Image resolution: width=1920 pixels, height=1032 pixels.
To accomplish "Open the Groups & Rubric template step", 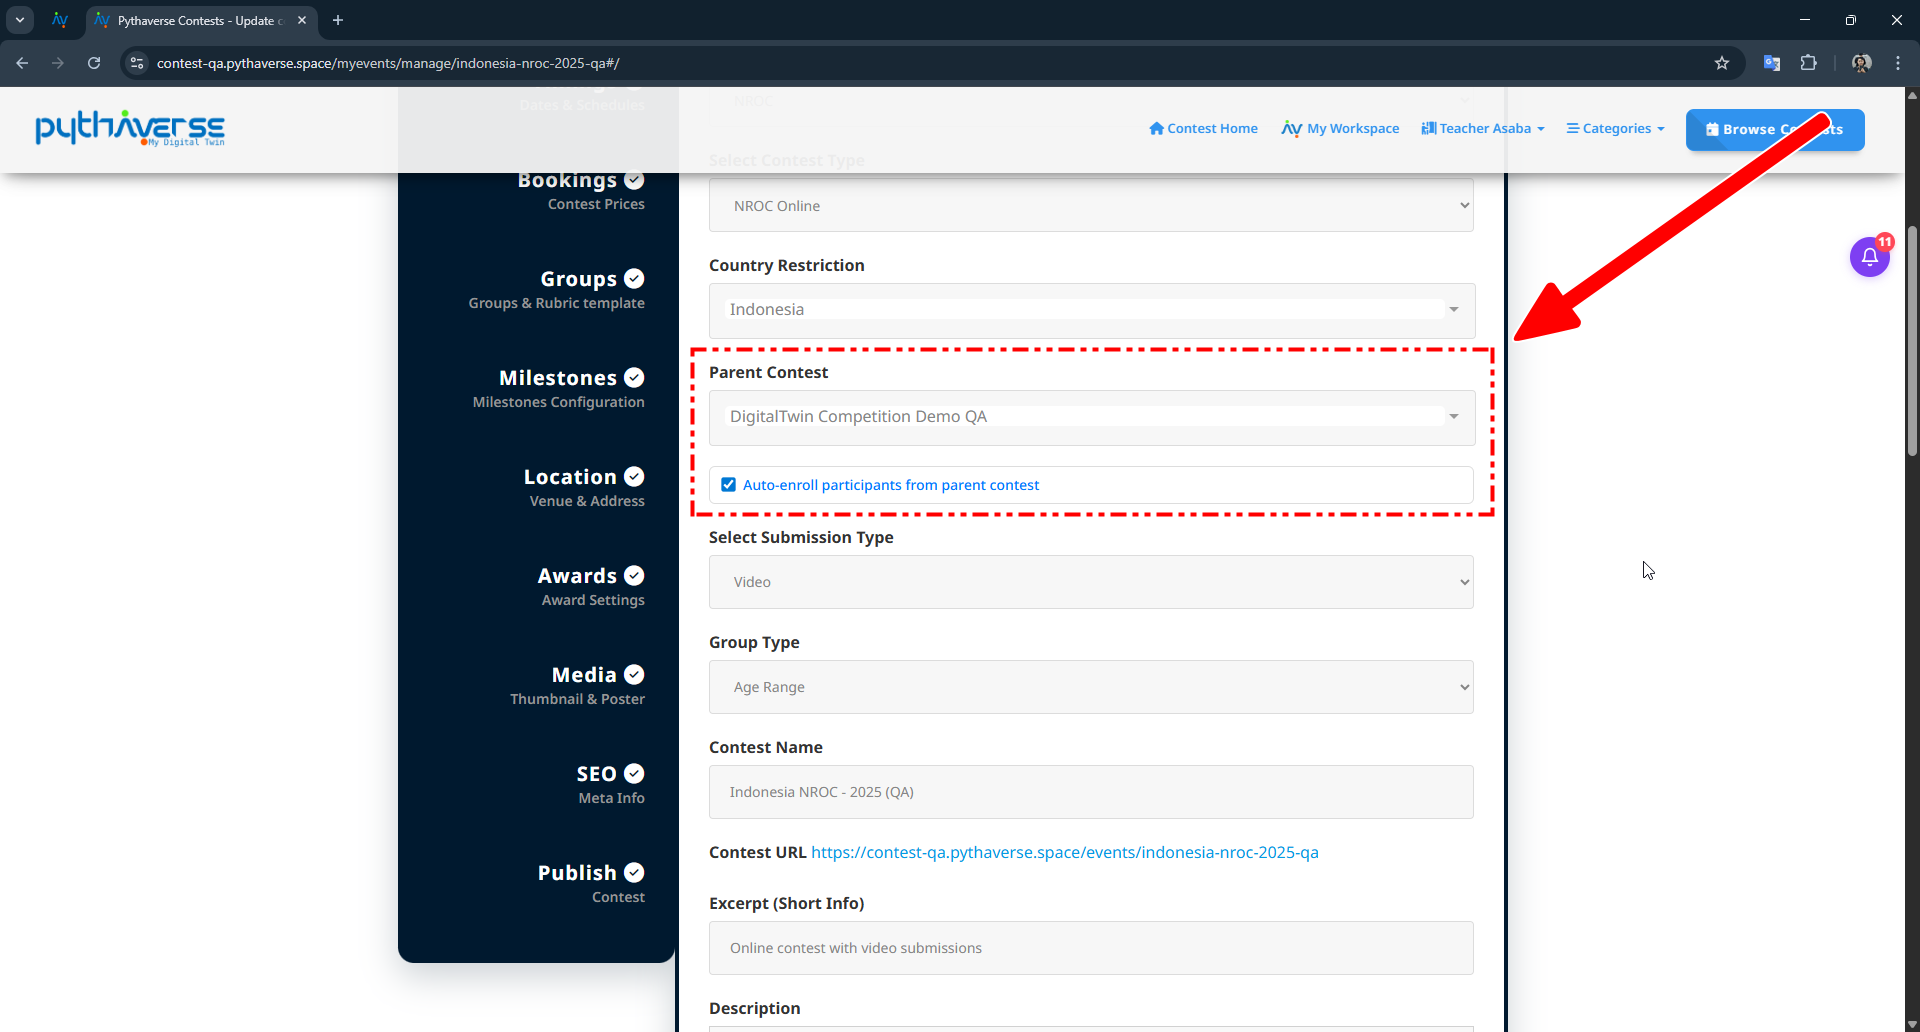I will [x=556, y=289].
